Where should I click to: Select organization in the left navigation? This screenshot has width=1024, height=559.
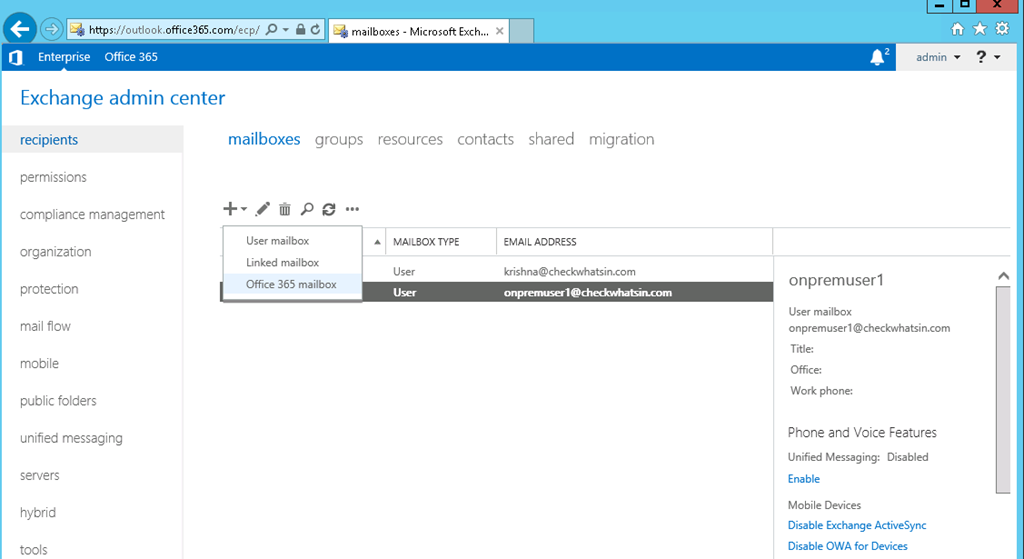tap(56, 251)
